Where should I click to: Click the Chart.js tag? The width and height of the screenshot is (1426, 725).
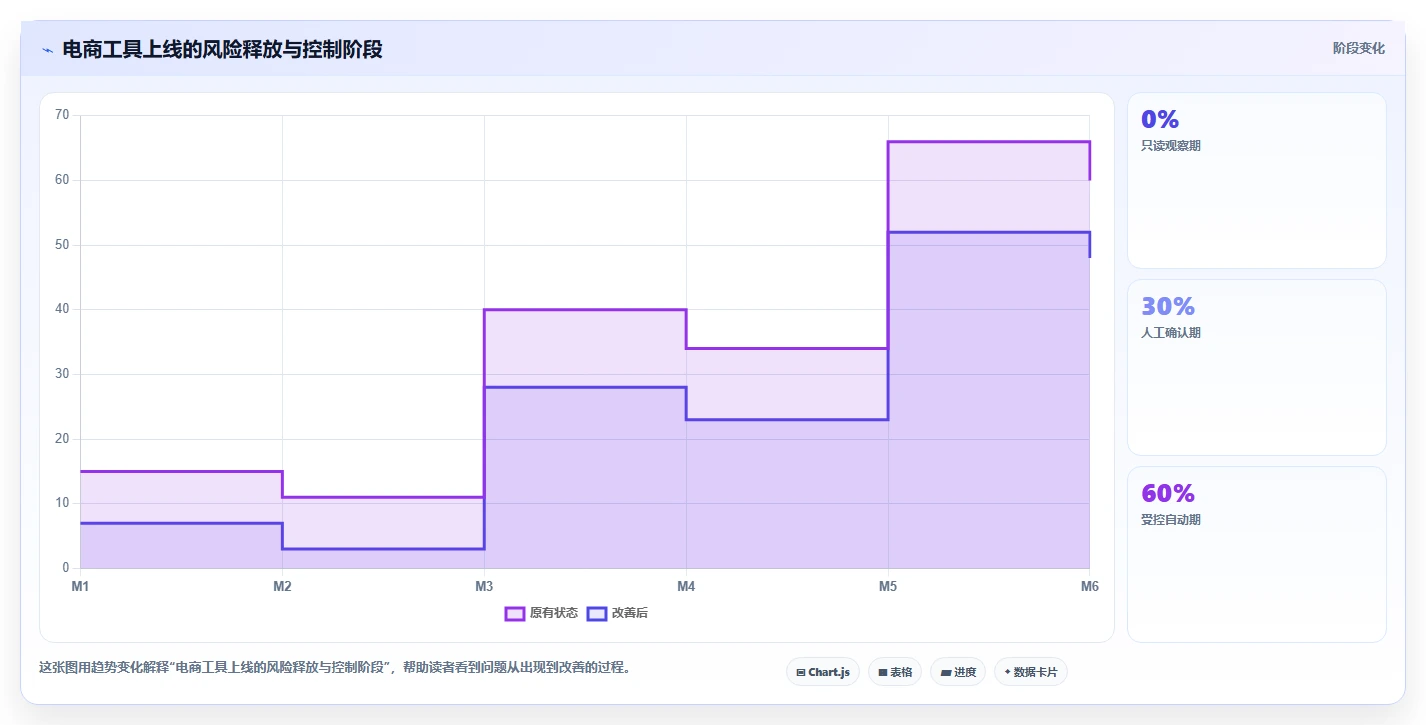click(823, 672)
